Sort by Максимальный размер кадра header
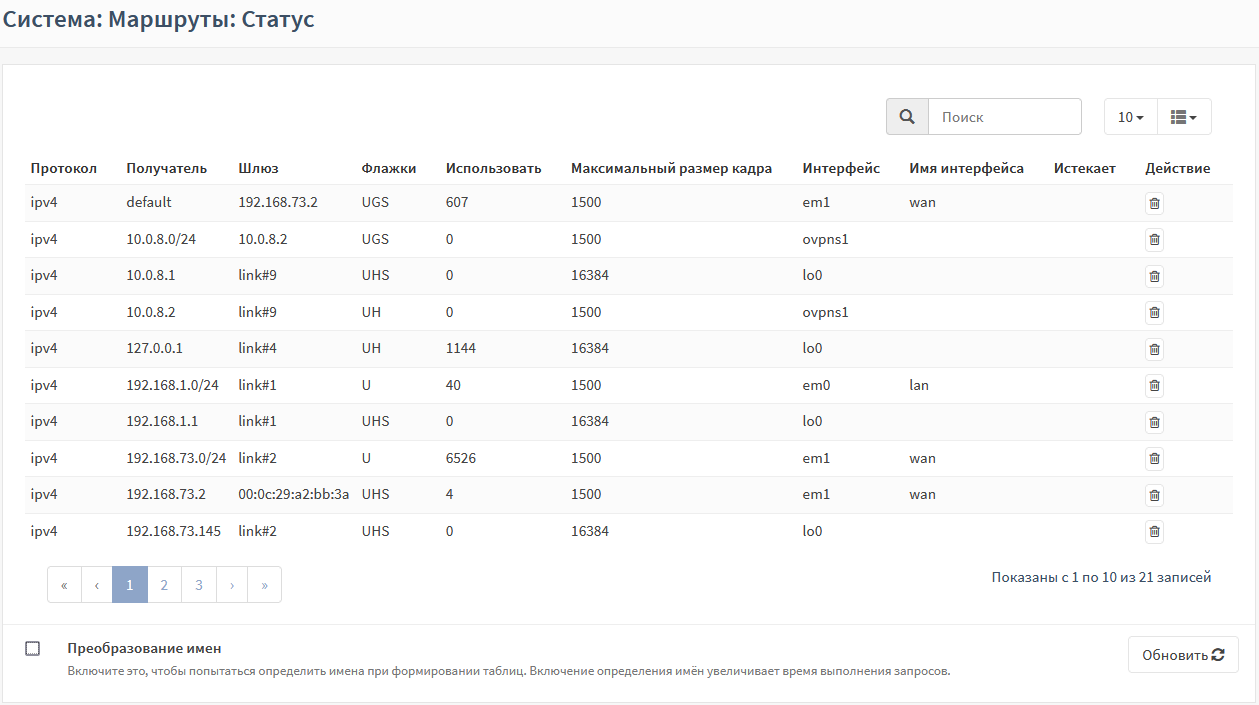This screenshot has height=705, width=1259. pyautogui.click(x=672, y=168)
